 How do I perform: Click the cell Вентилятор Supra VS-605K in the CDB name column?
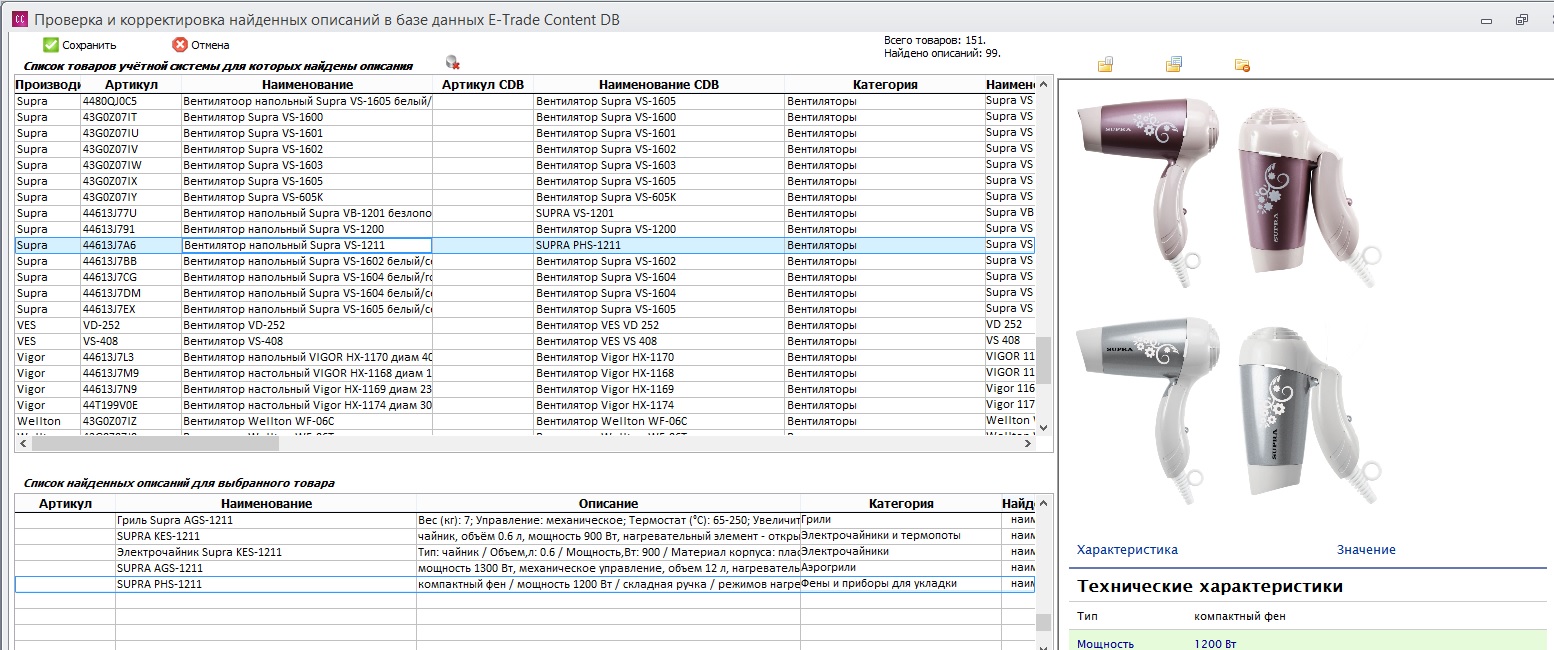(658, 197)
